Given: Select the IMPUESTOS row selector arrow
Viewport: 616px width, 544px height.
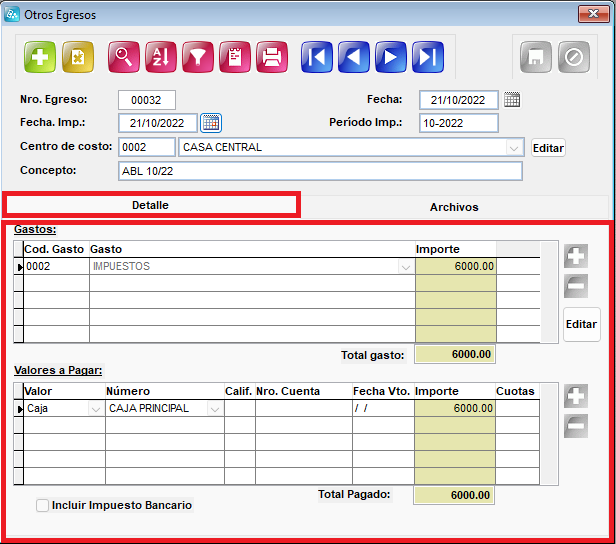Looking at the screenshot, I should 19,267.
